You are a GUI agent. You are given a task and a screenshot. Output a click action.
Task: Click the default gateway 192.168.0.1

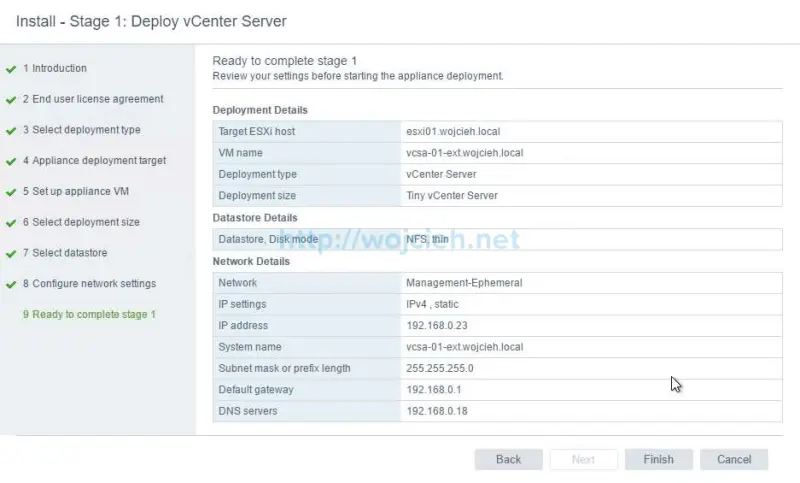pos(434,390)
